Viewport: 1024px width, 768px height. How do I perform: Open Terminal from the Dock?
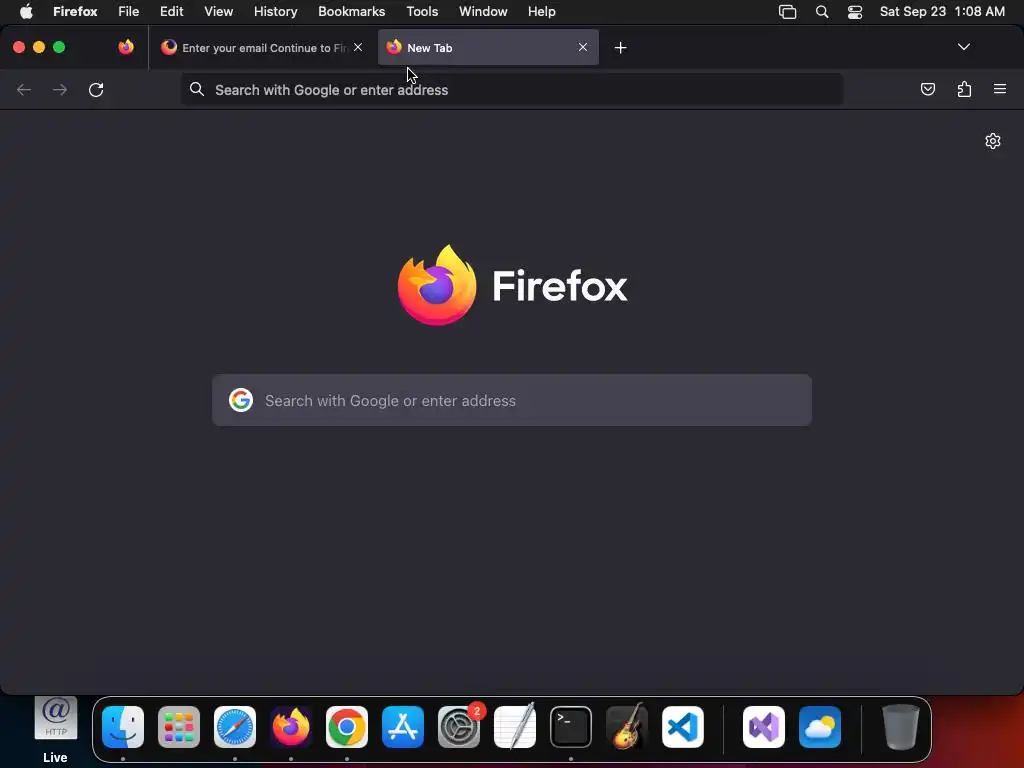pos(571,727)
